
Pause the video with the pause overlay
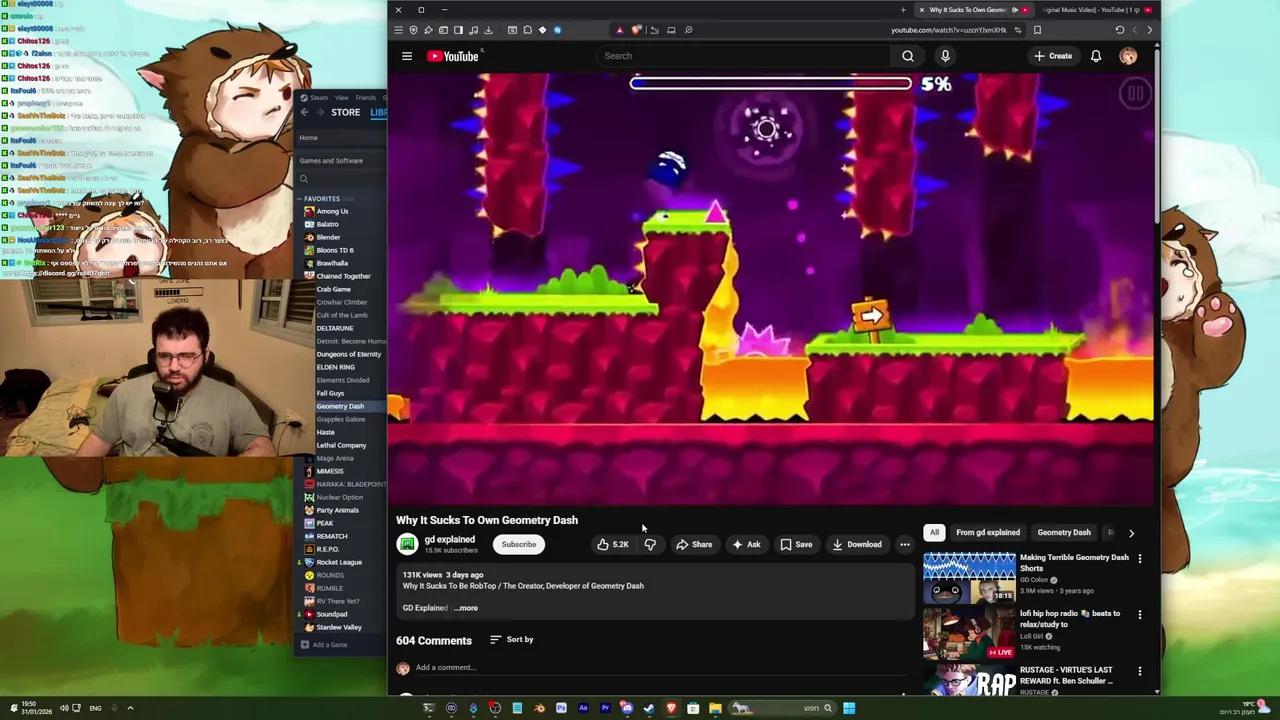click(x=1135, y=94)
